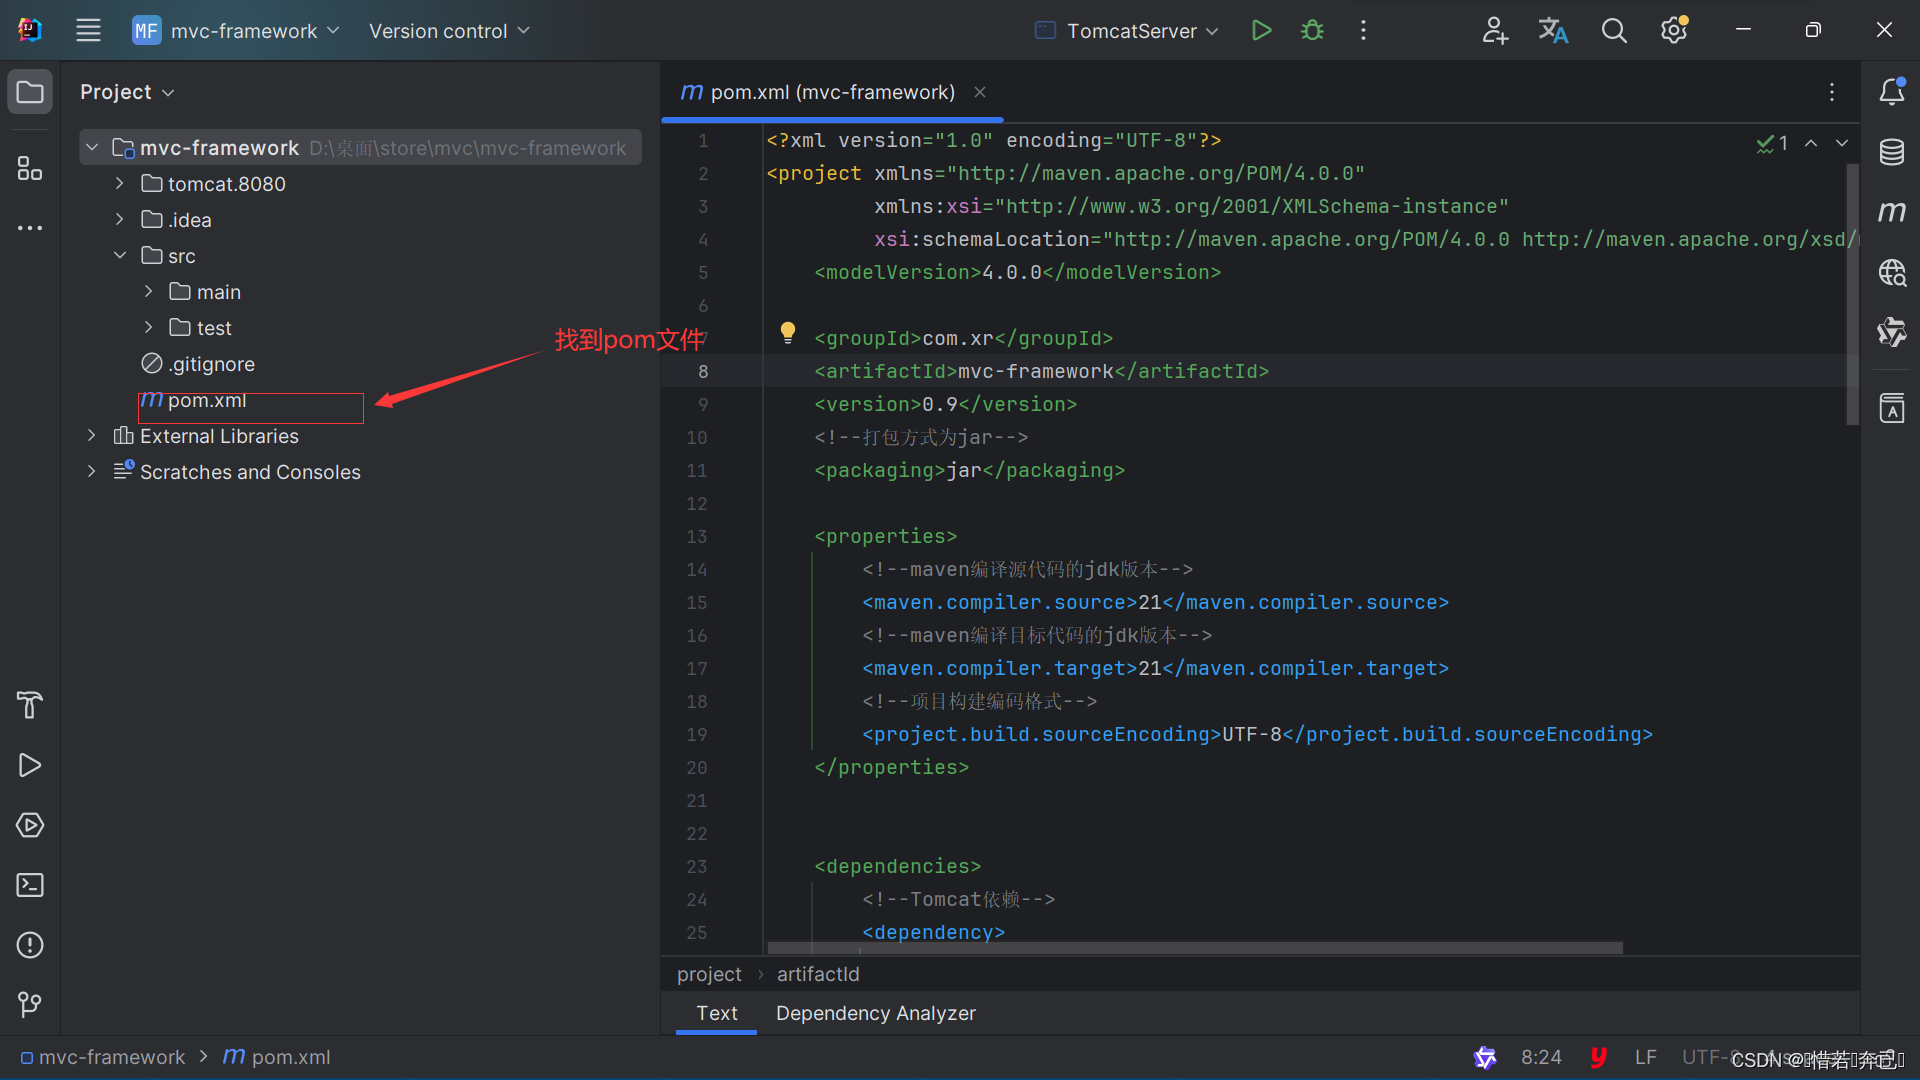Expand the tomcat.8080 folder

[120, 184]
